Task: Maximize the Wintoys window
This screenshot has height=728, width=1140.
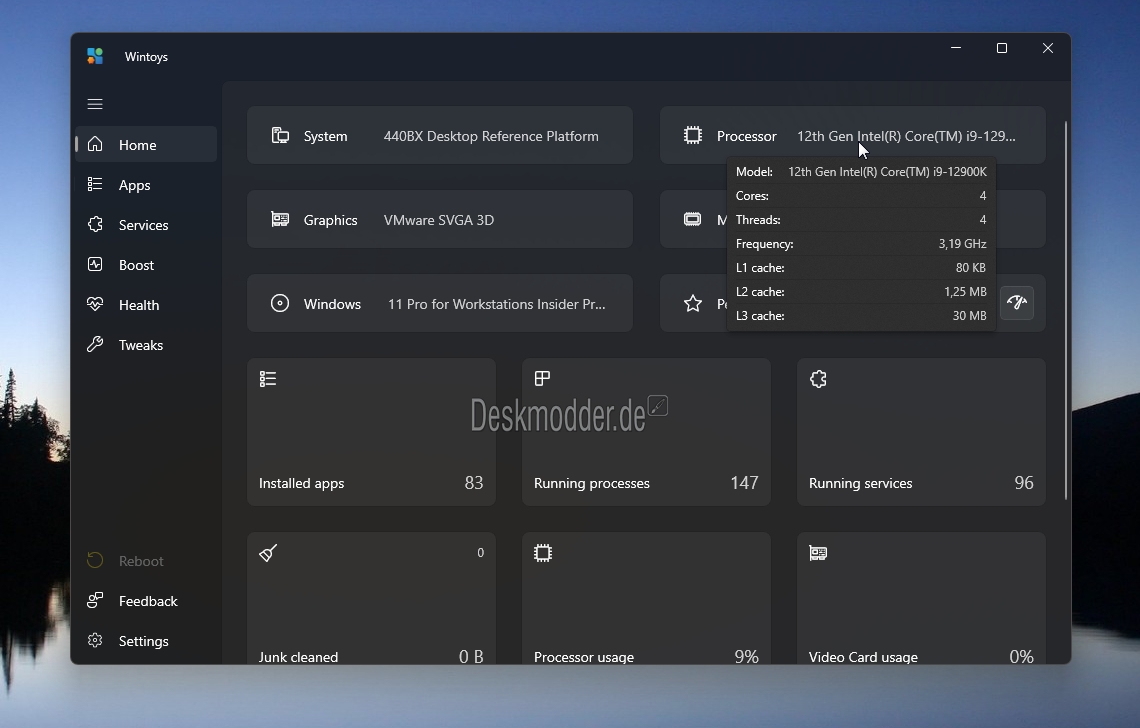Action: pyautogui.click(x=1002, y=48)
